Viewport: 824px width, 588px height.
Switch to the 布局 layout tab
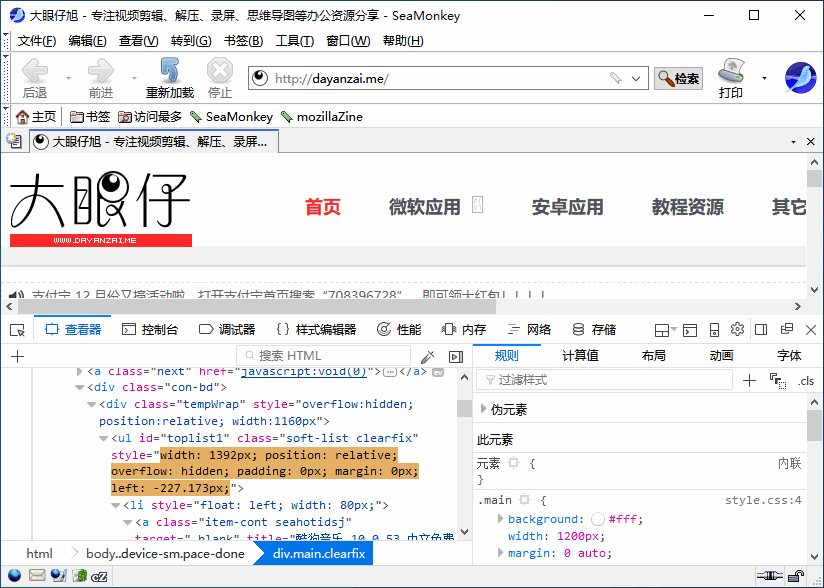[x=654, y=356]
